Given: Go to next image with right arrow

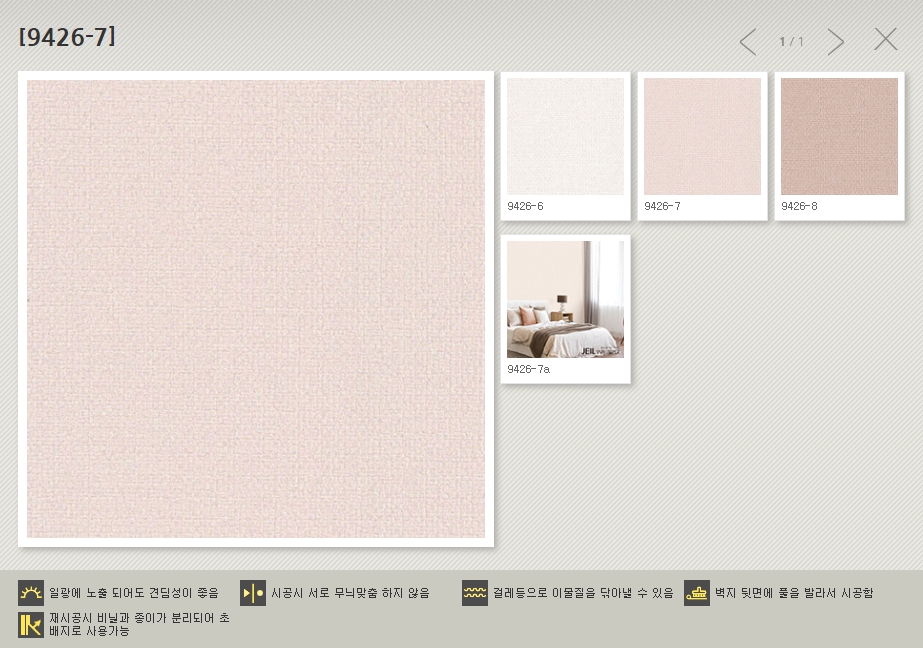Looking at the screenshot, I should click(836, 42).
